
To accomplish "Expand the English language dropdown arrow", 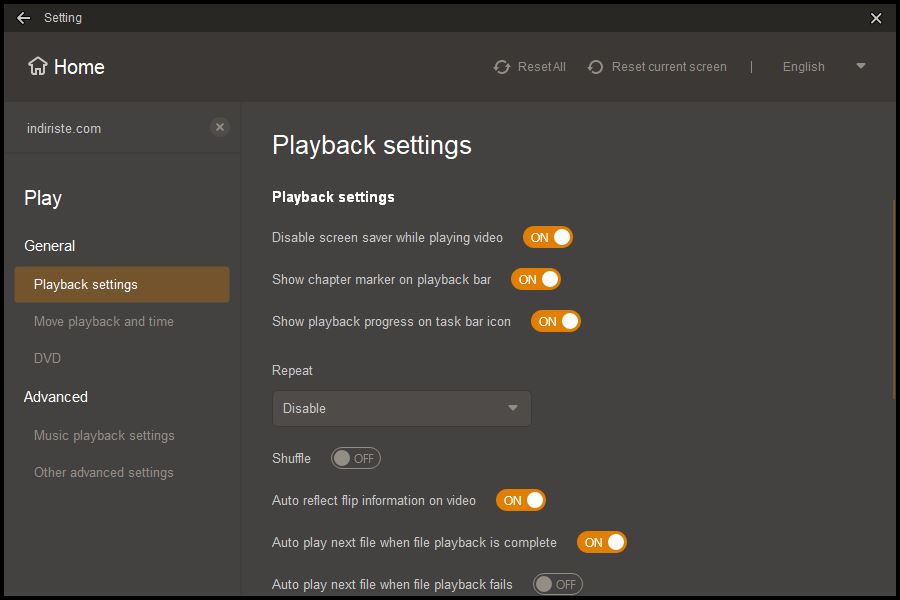I will click(860, 66).
